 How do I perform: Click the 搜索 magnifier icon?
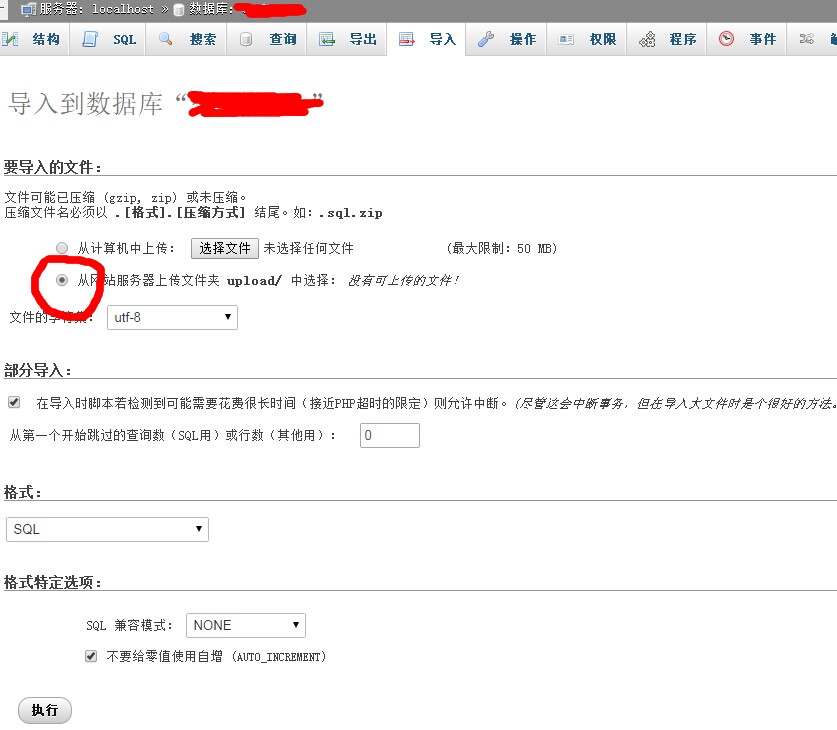tap(166, 39)
